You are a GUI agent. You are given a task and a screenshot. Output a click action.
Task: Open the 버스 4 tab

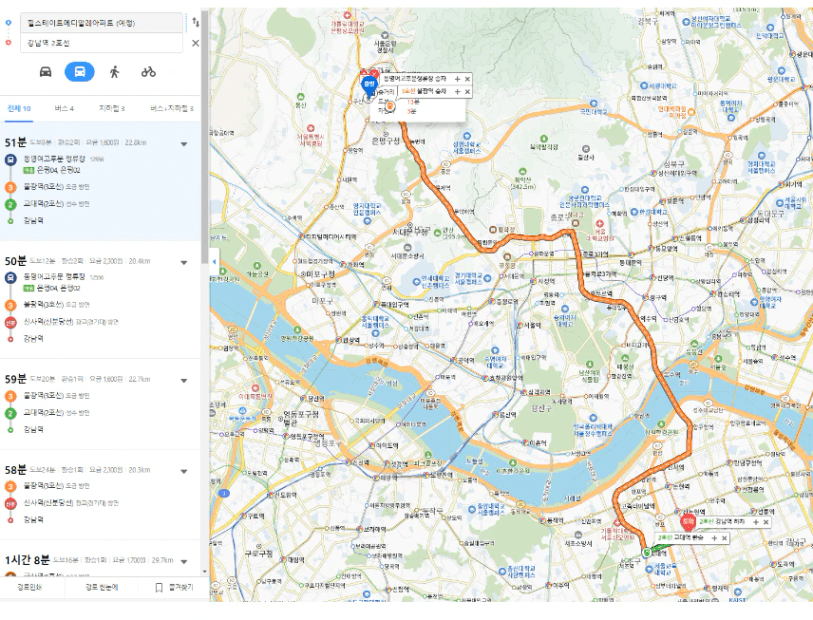tap(64, 108)
